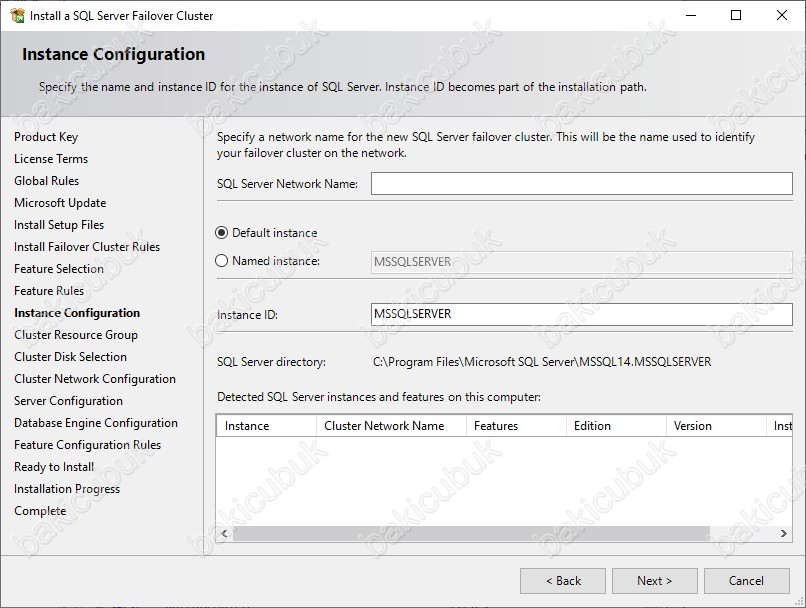Select the License Terms step

click(51, 159)
